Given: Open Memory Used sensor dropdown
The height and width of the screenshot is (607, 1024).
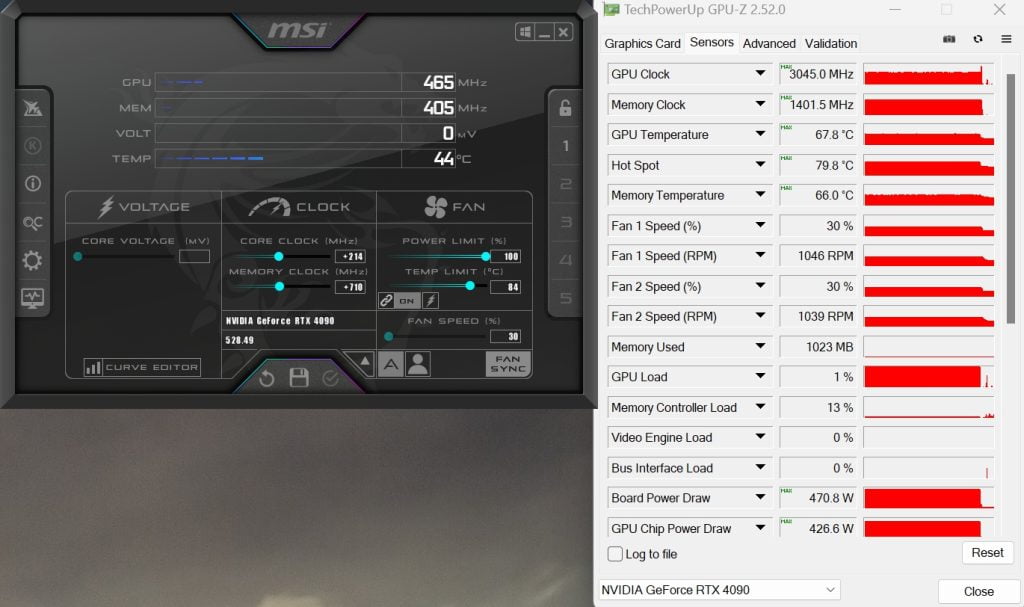Looking at the screenshot, I should click(760, 346).
